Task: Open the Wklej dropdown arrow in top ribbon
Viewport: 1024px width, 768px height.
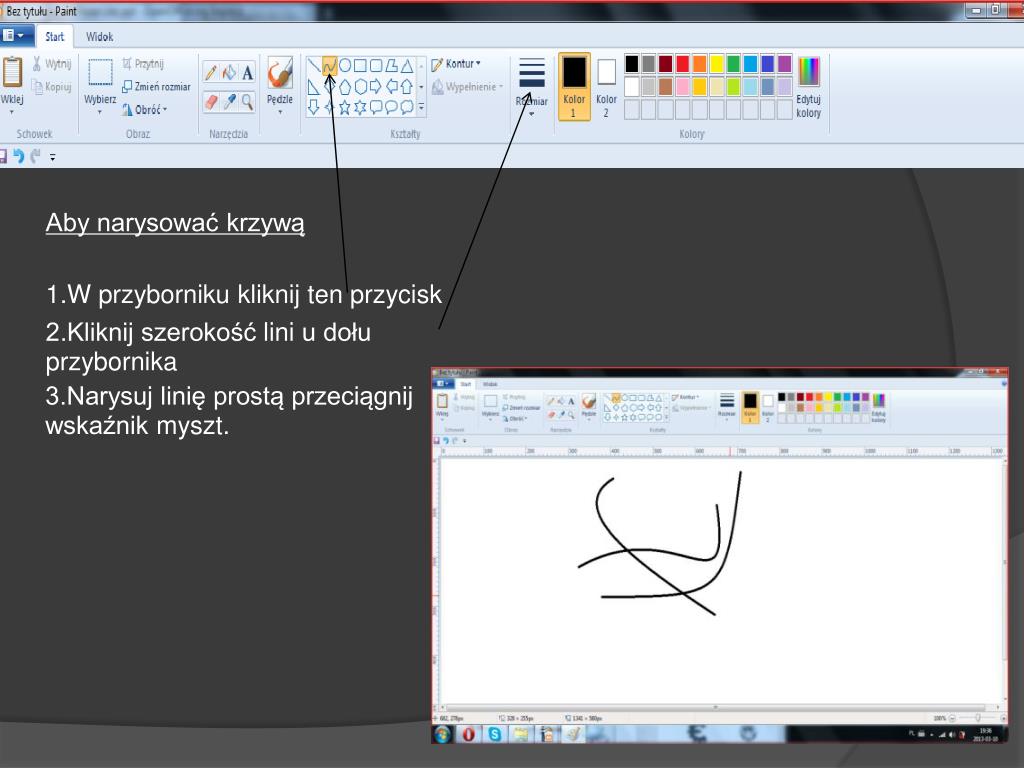Action: [x=12, y=112]
